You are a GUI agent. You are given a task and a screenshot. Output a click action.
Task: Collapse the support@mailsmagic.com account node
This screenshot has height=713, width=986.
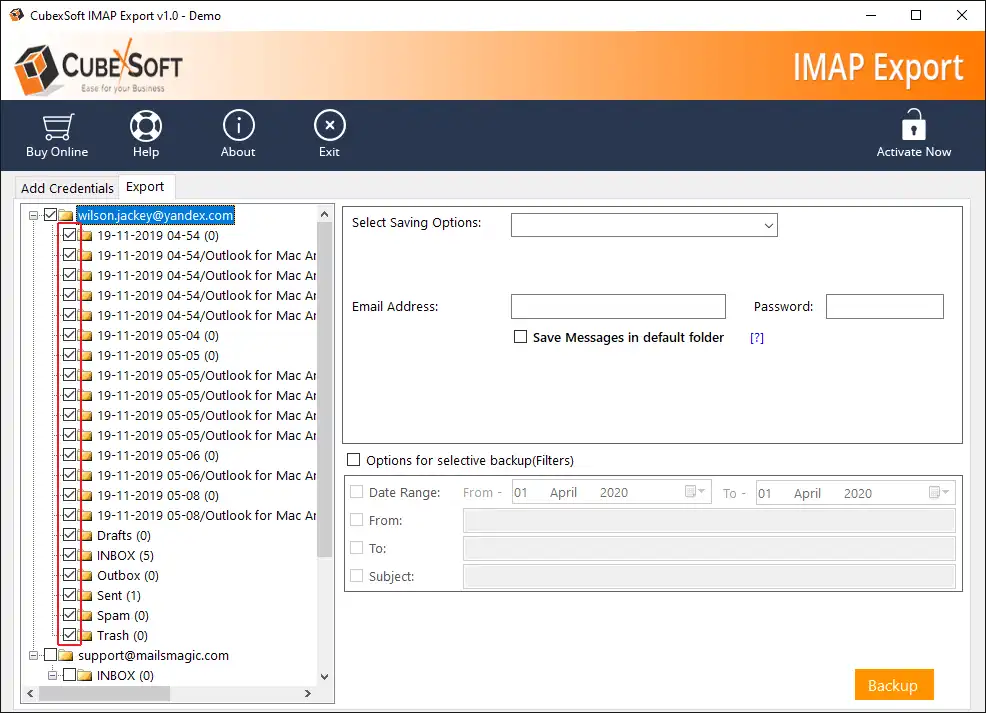pos(34,655)
